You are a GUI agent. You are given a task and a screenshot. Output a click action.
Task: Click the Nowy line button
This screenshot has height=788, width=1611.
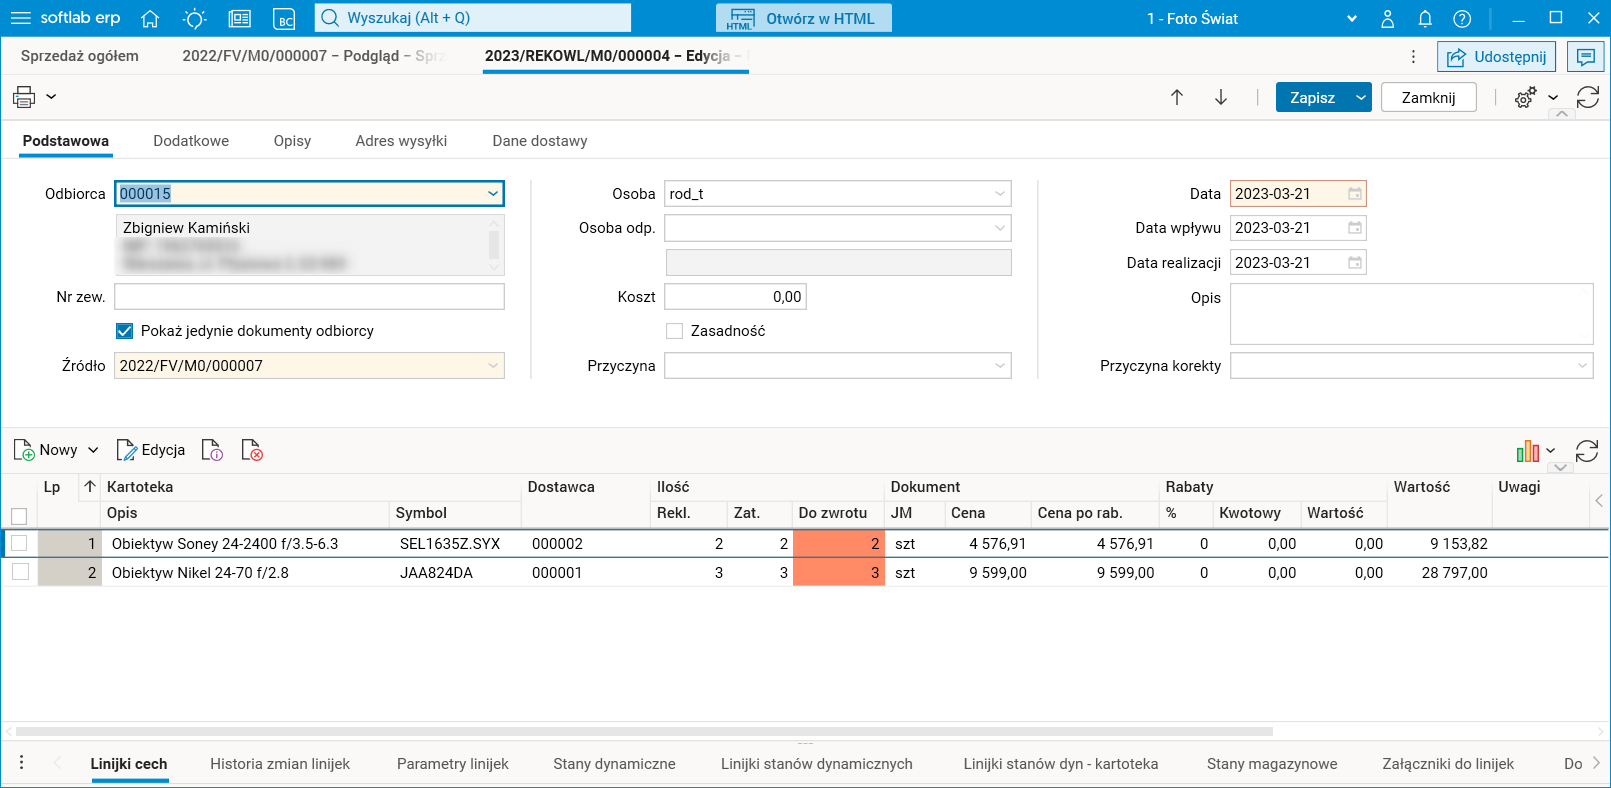(x=46, y=450)
